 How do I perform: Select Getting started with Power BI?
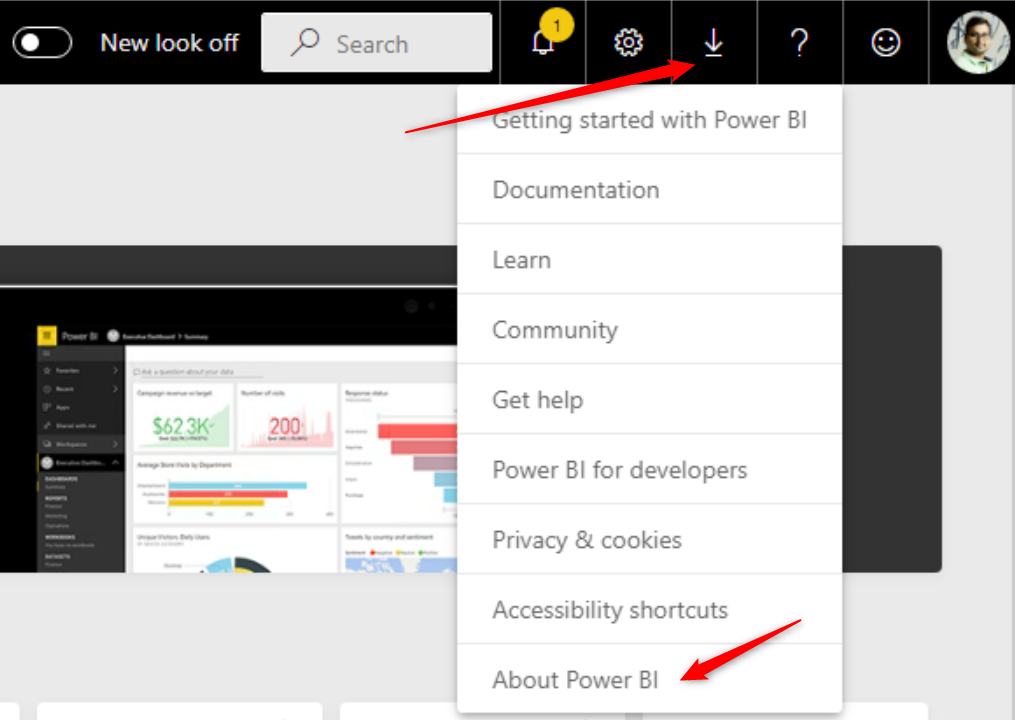[649, 121]
